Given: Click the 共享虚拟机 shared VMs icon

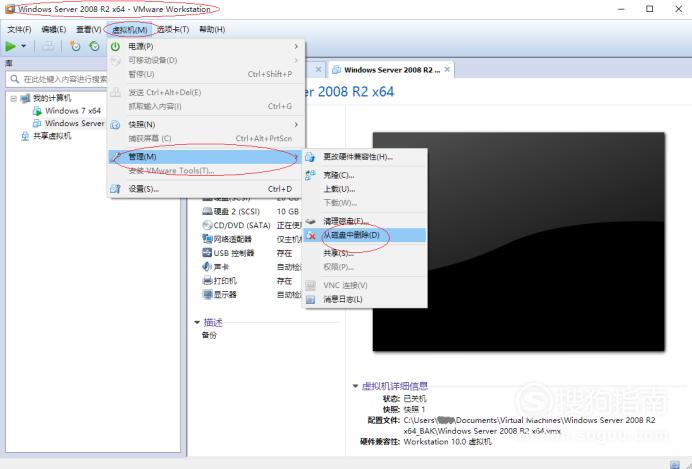Looking at the screenshot, I should tap(25, 136).
